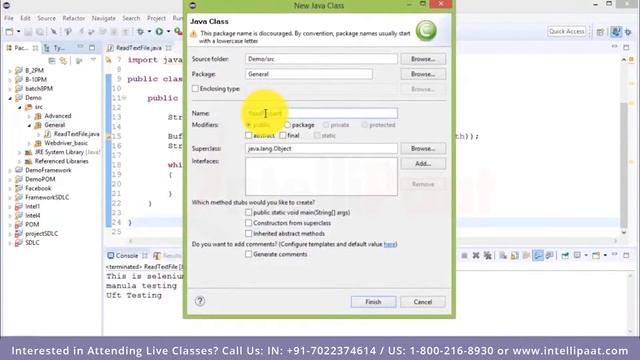Open the Package Explorer view menu triangle
This screenshot has height=360, width=640.
93,60
